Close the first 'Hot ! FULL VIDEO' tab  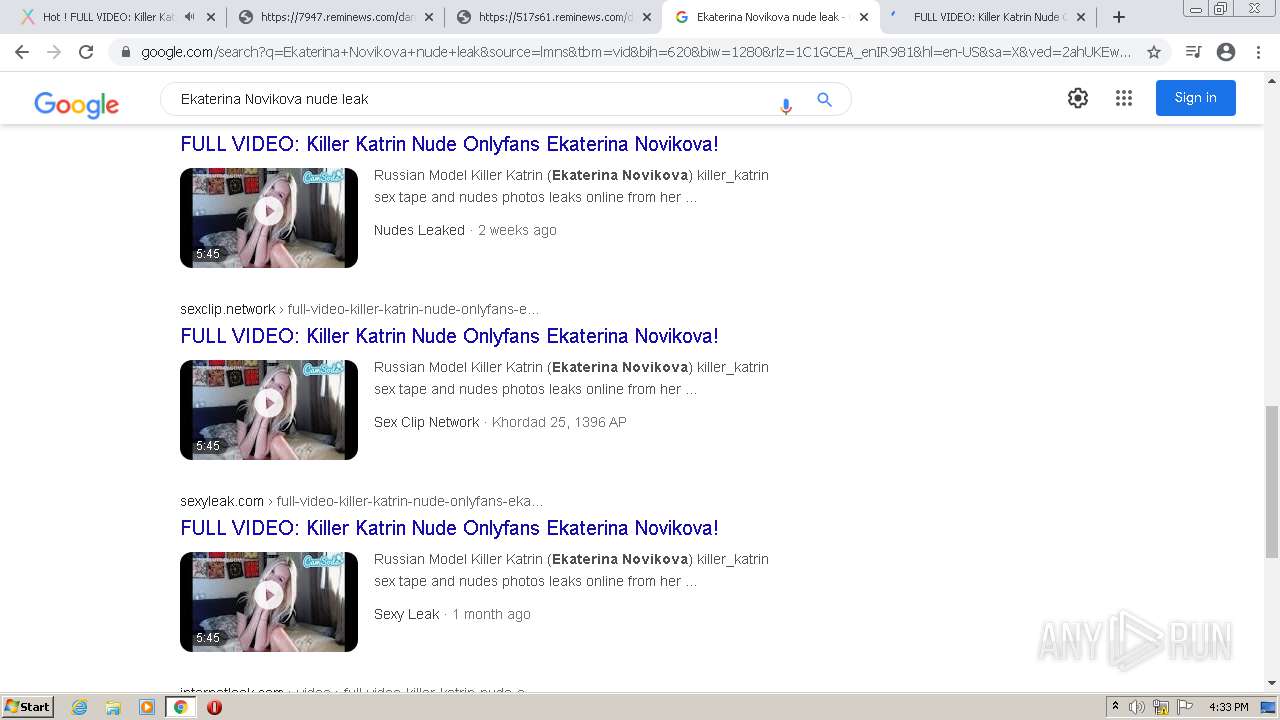point(211,17)
